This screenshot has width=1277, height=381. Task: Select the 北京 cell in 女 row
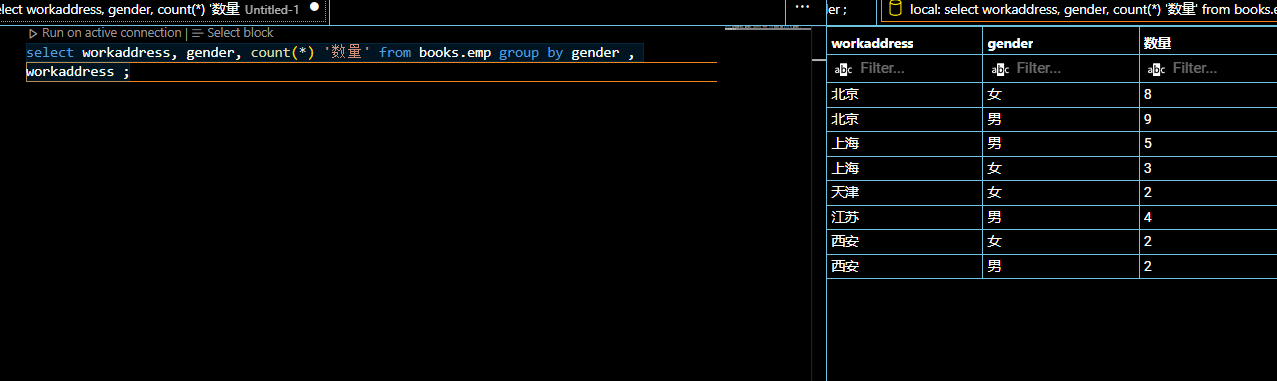tap(904, 94)
